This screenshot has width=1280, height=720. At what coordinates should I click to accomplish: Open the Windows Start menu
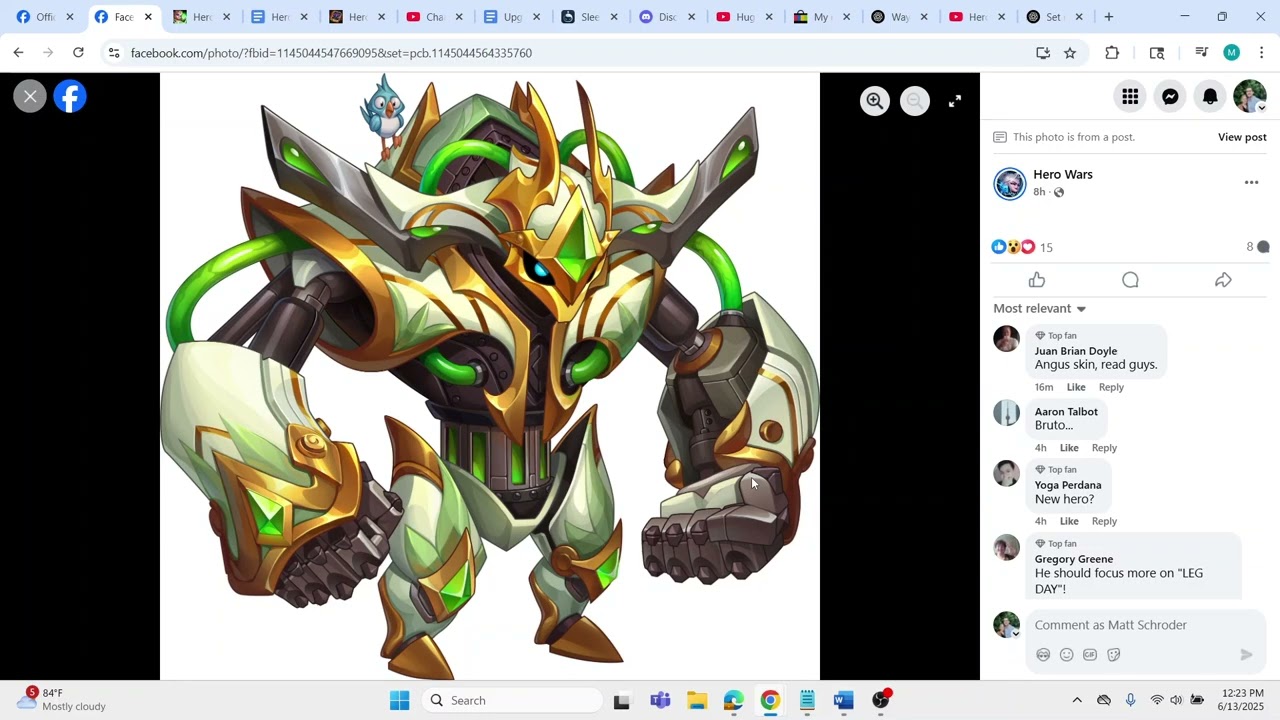tap(399, 700)
